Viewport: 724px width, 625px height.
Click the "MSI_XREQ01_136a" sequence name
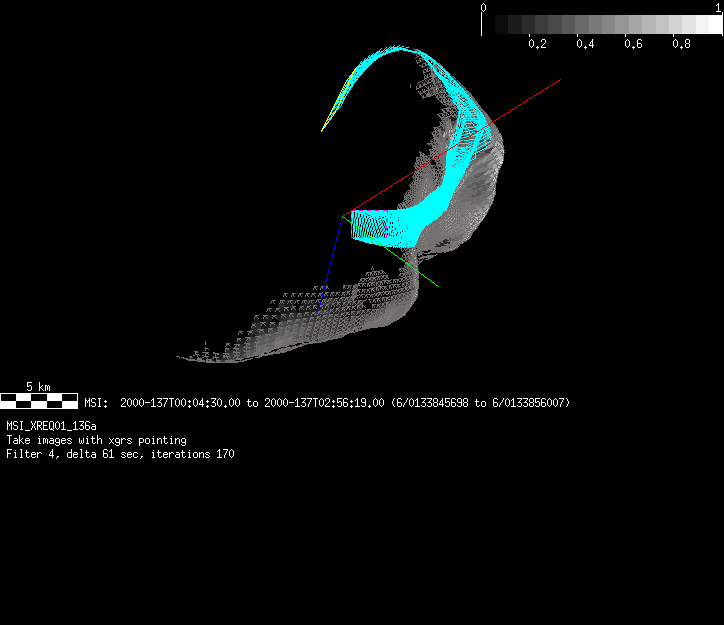(x=51, y=426)
